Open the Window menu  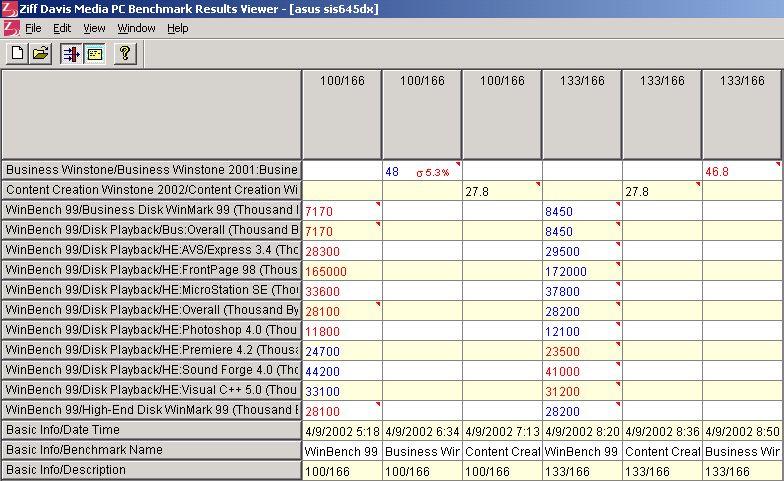coord(136,28)
